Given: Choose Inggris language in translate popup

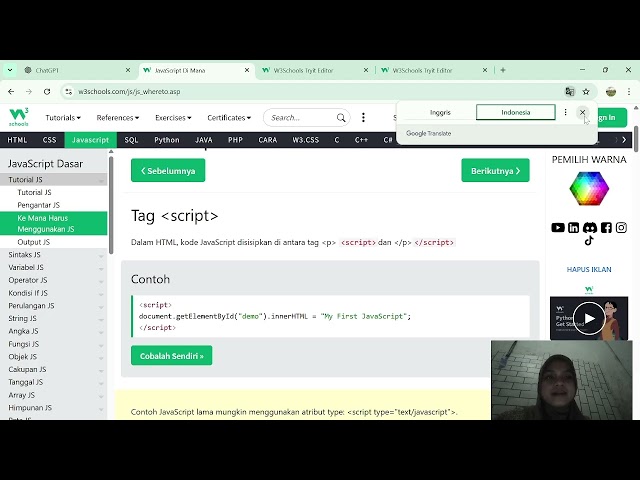Looking at the screenshot, I should [x=440, y=112].
